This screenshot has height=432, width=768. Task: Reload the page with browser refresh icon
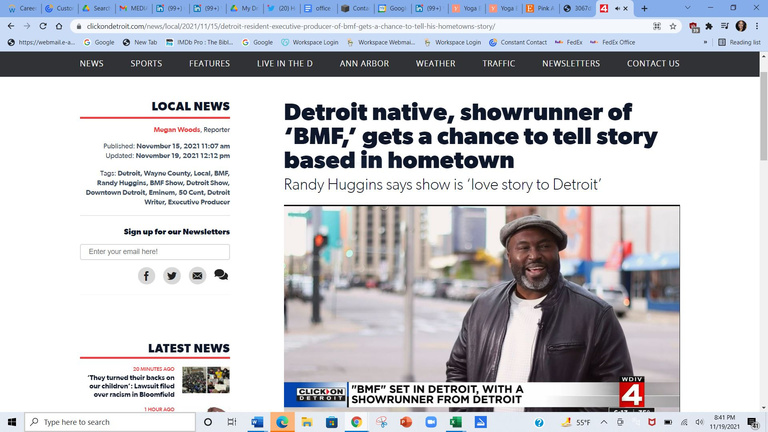[x=46, y=25]
